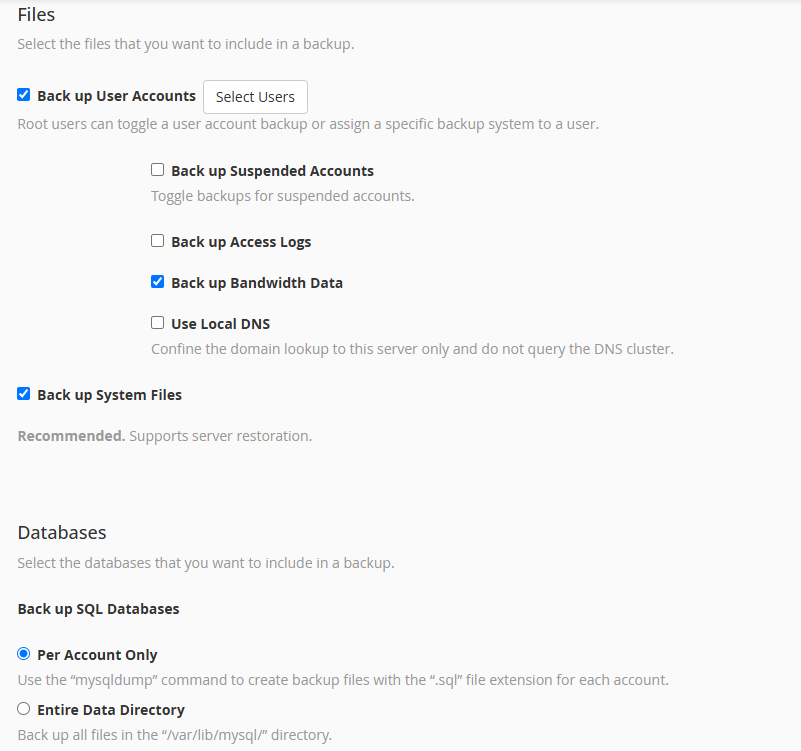Click the "Files" section heading
The height and width of the screenshot is (751, 801).
(x=36, y=15)
